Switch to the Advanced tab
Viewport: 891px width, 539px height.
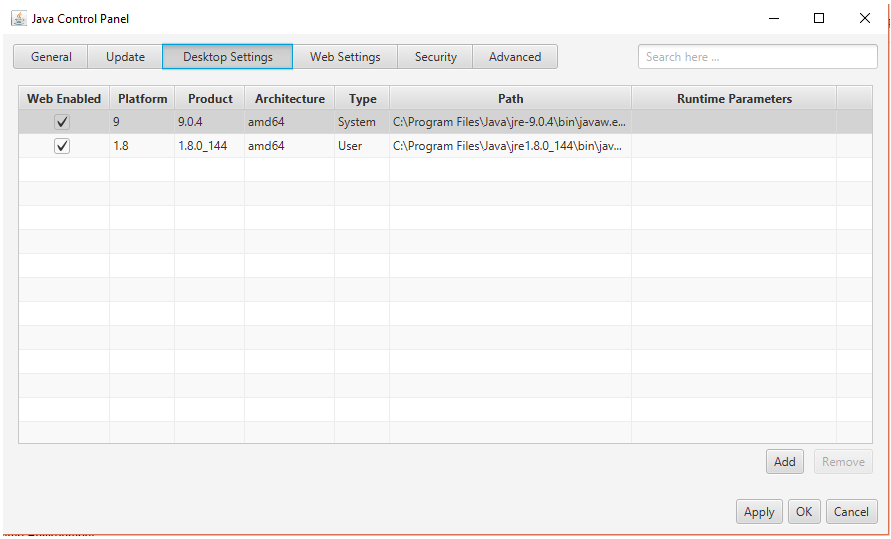[x=515, y=57]
